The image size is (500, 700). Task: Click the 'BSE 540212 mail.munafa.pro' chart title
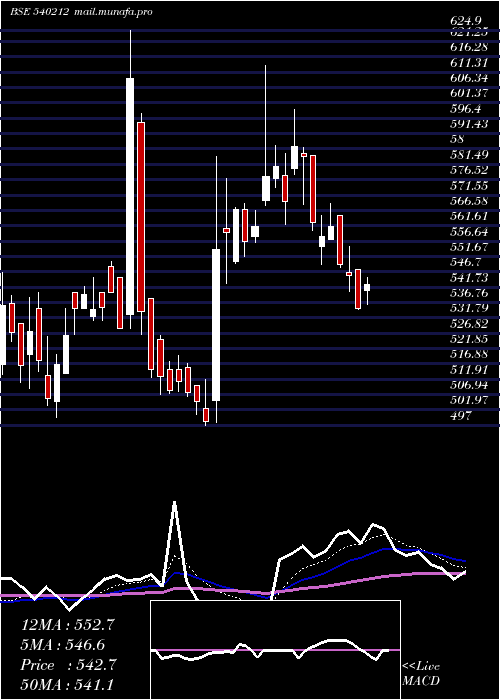pos(82,12)
